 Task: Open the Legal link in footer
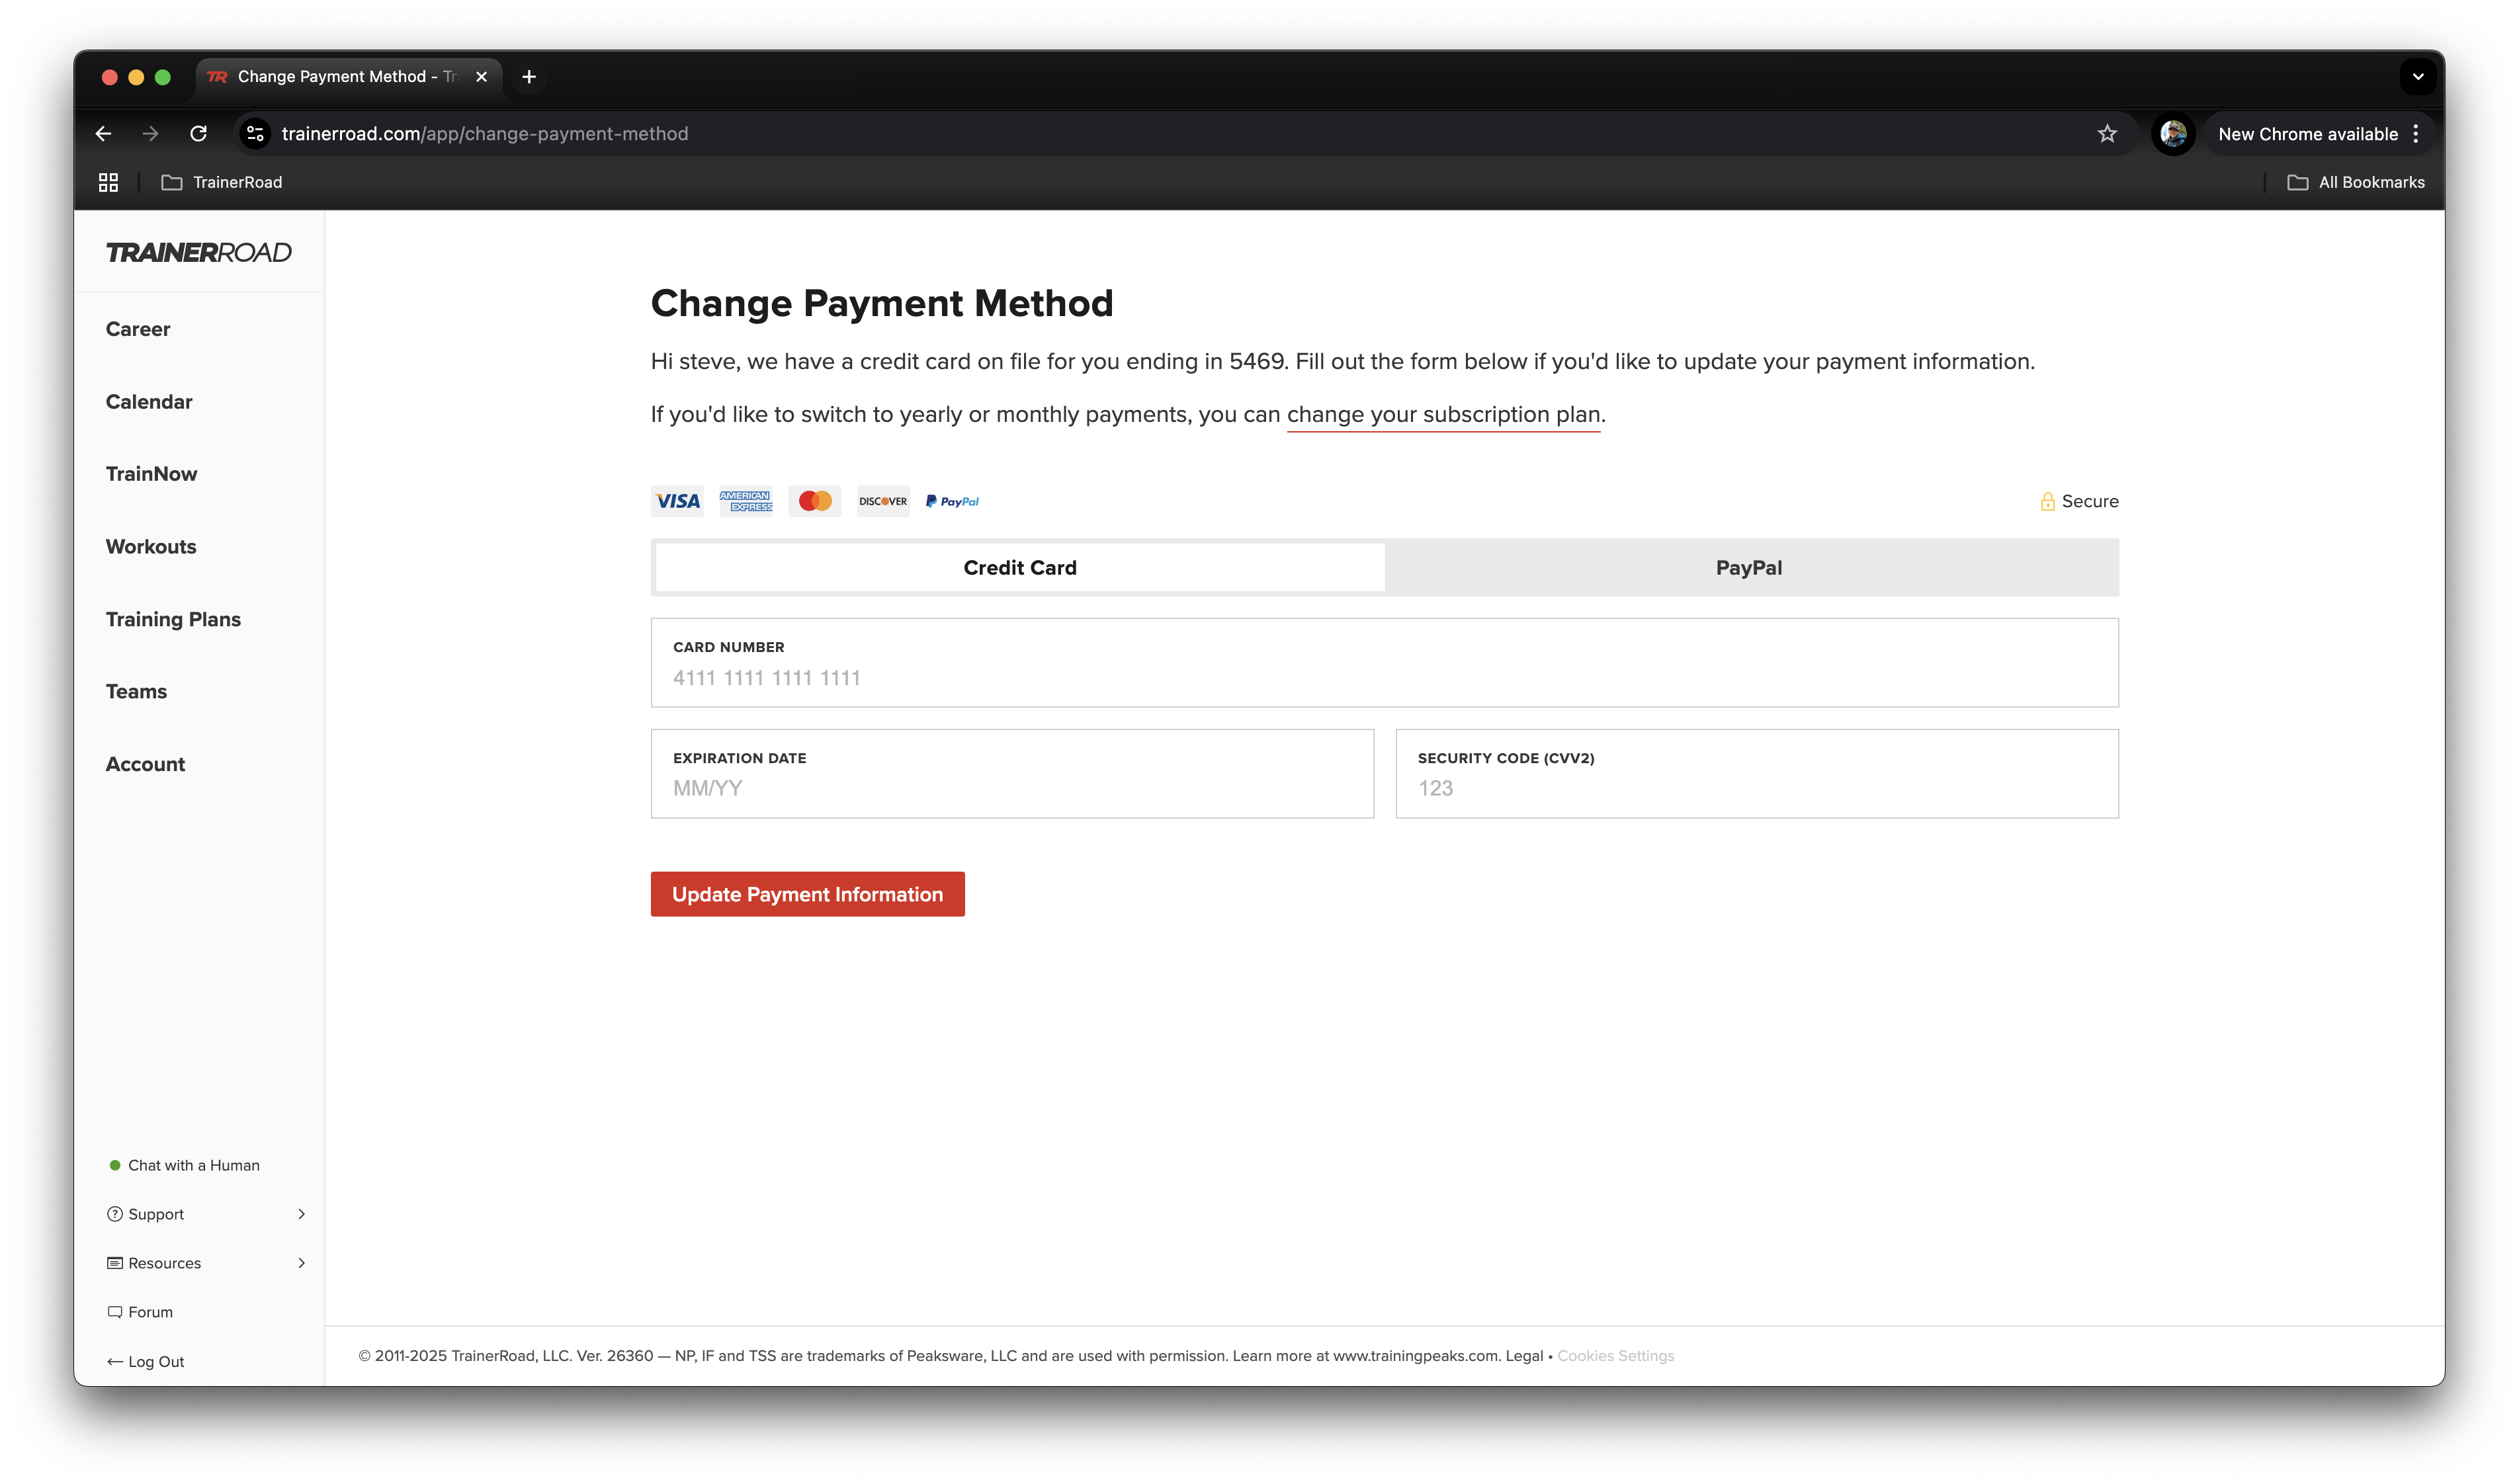[1525, 1357]
